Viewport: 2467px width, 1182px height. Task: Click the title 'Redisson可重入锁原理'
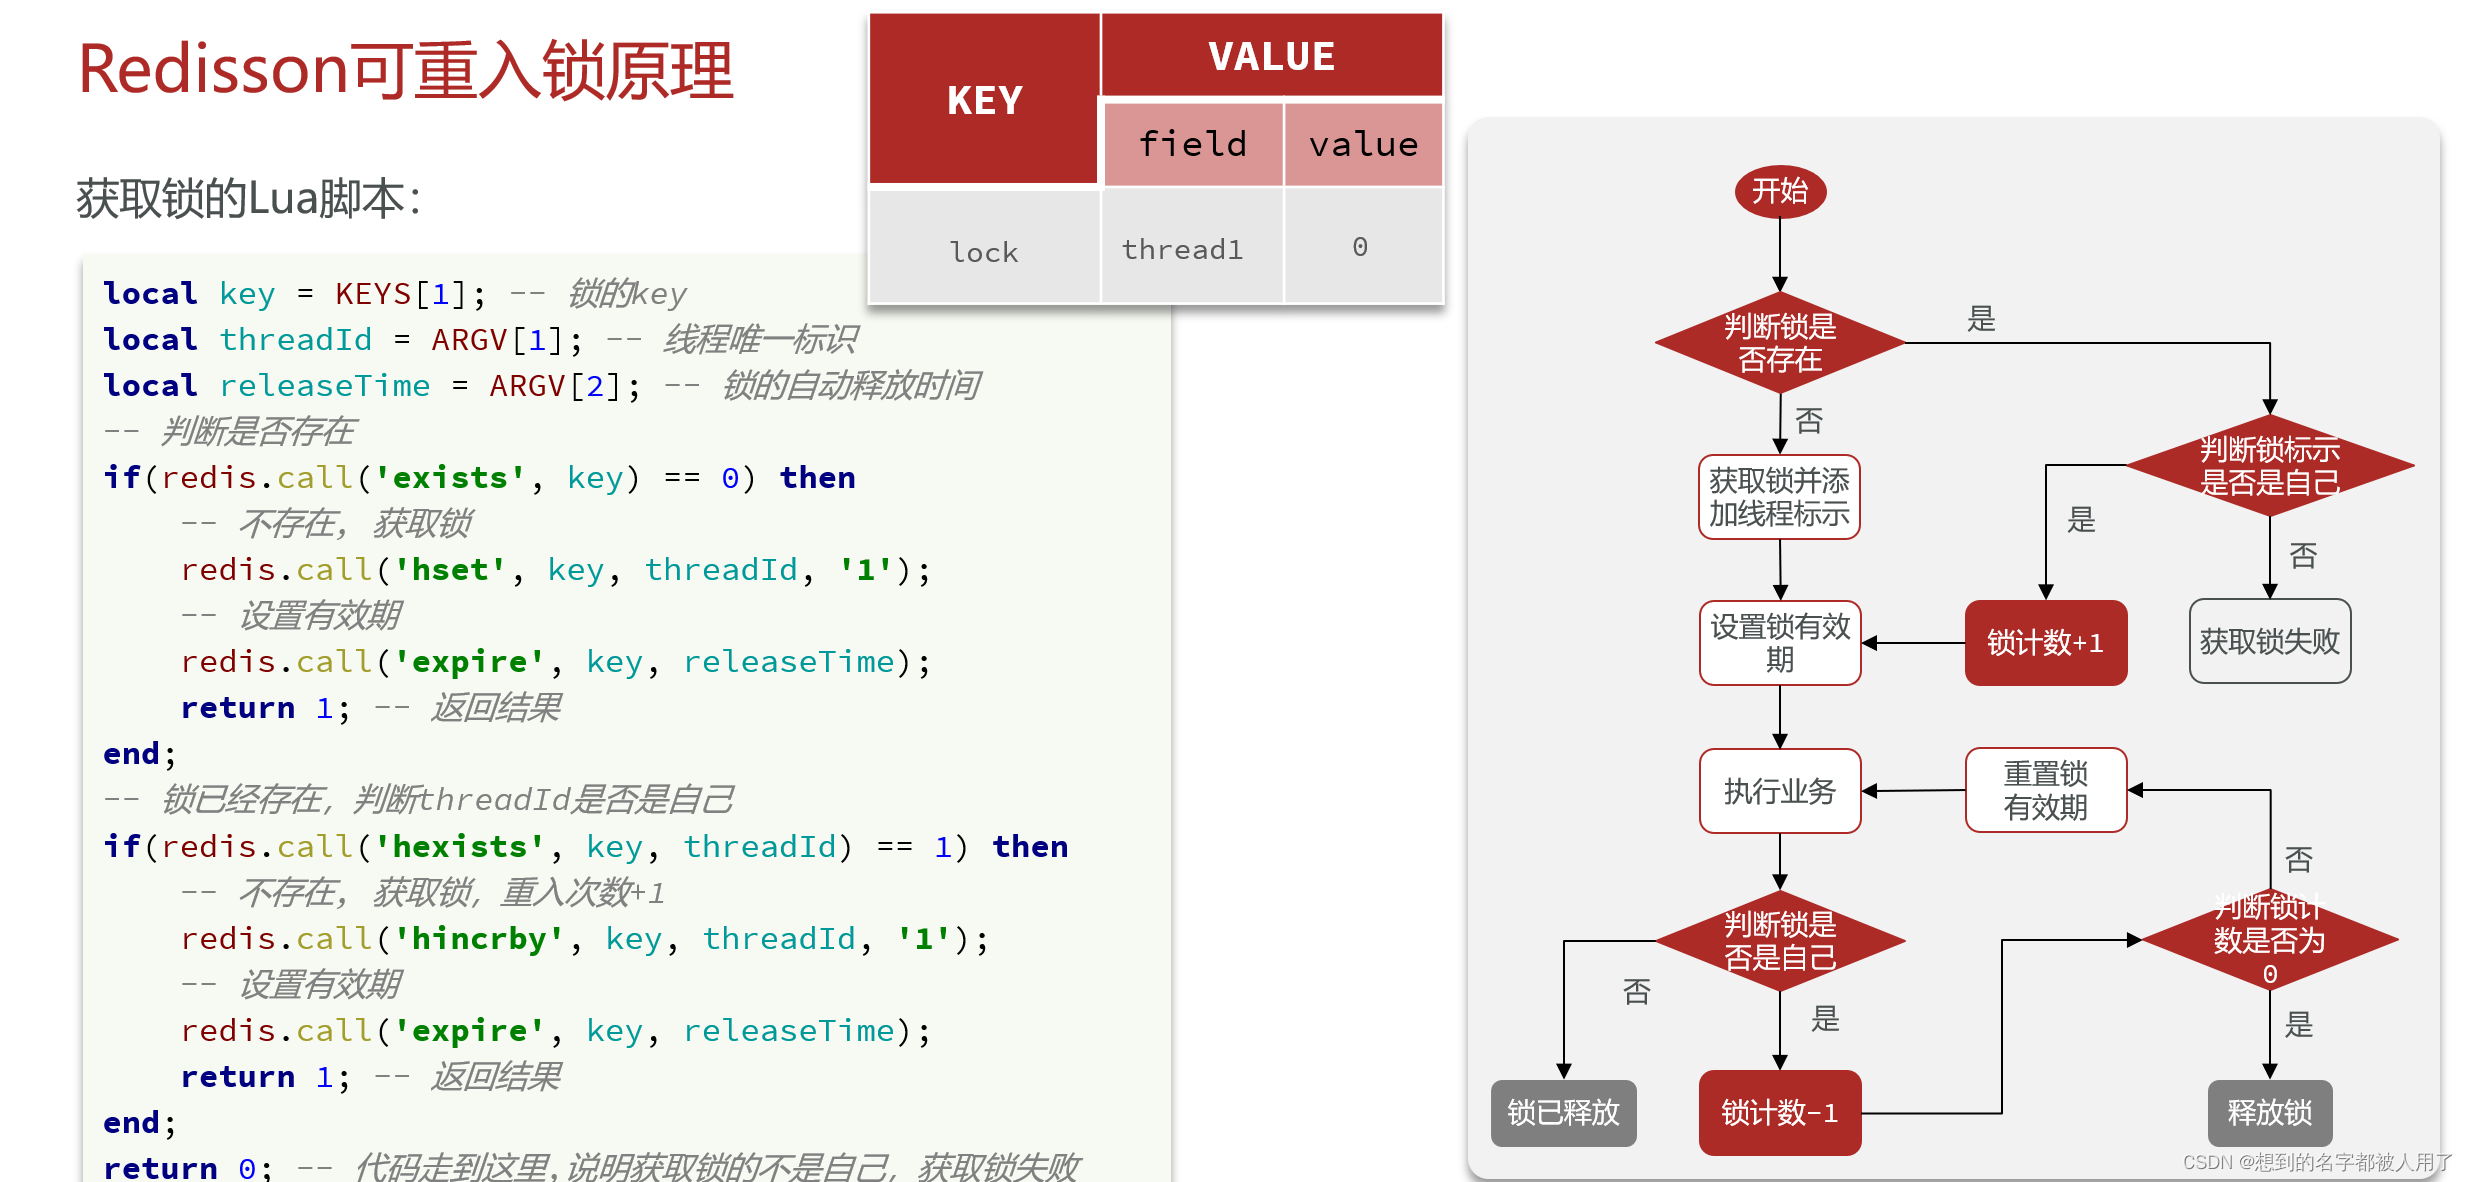tap(406, 71)
